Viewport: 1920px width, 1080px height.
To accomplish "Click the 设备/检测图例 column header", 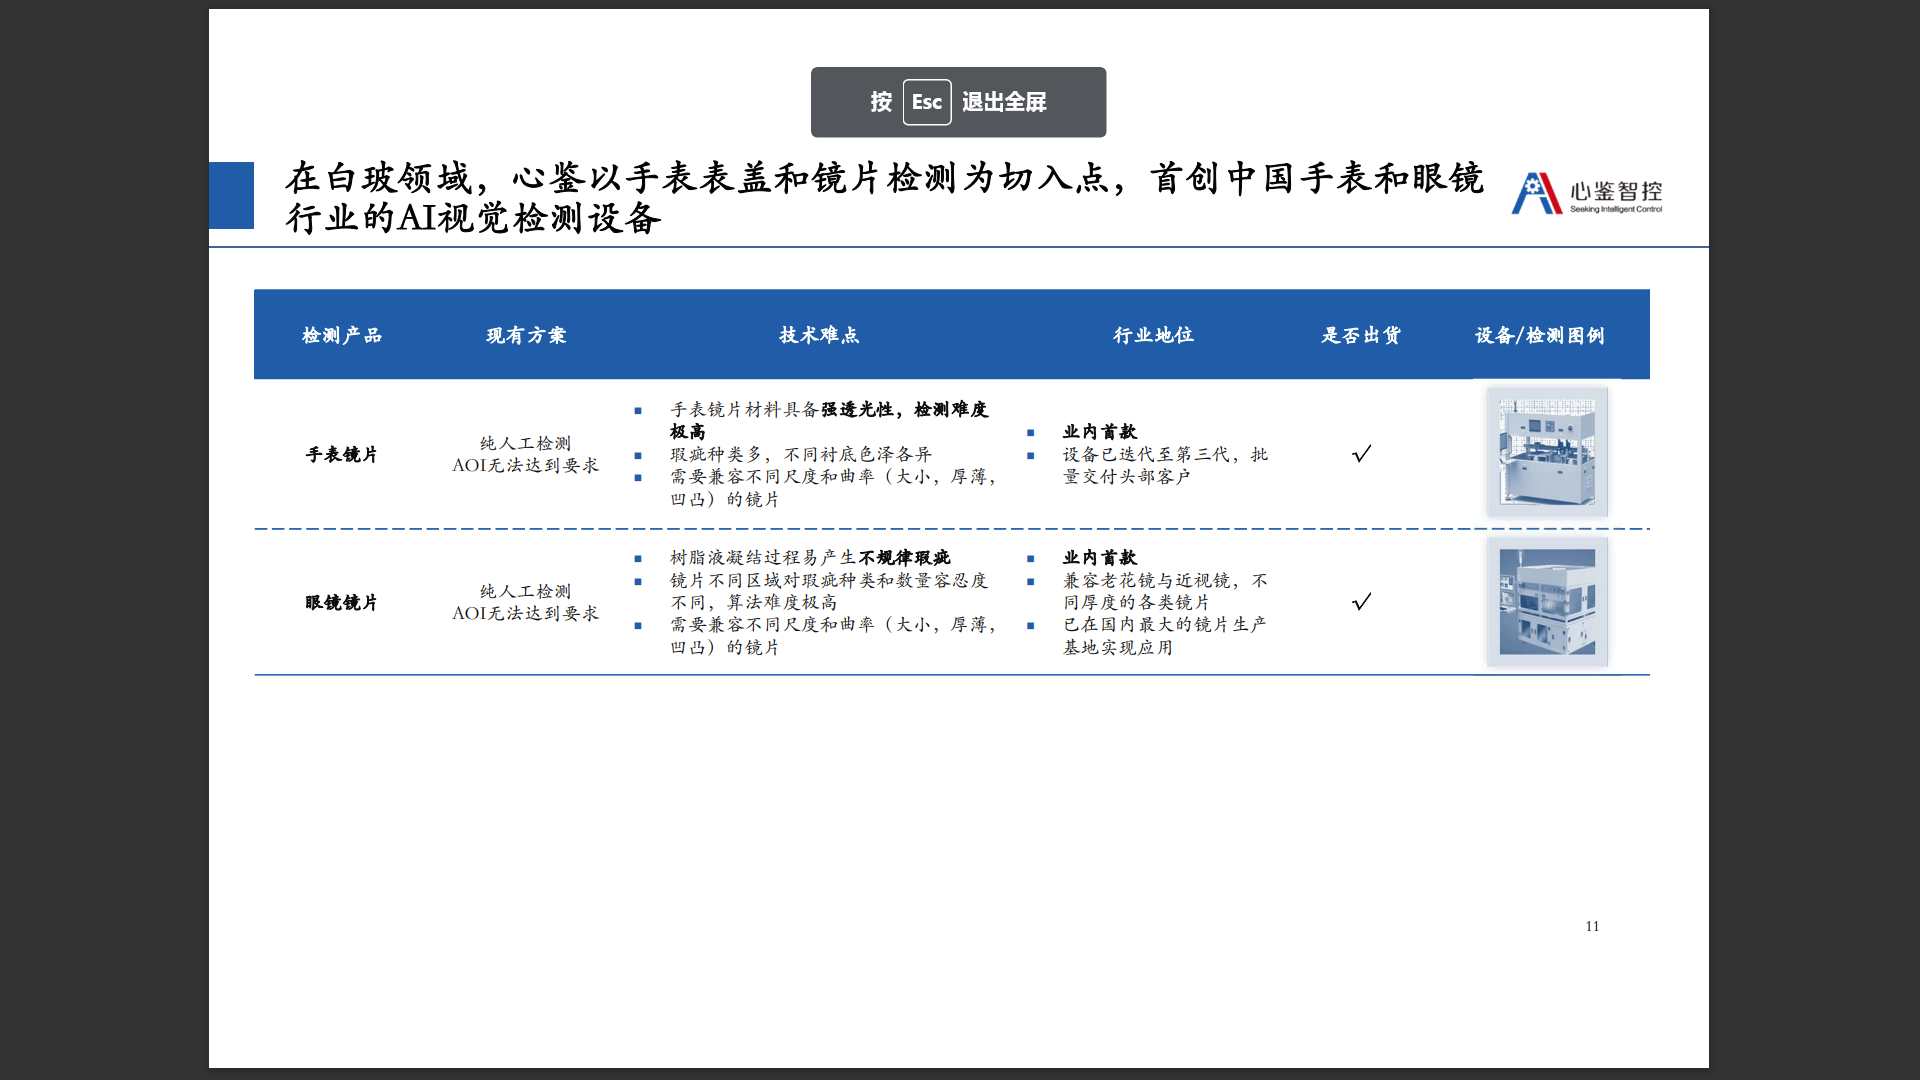I will pos(1539,336).
